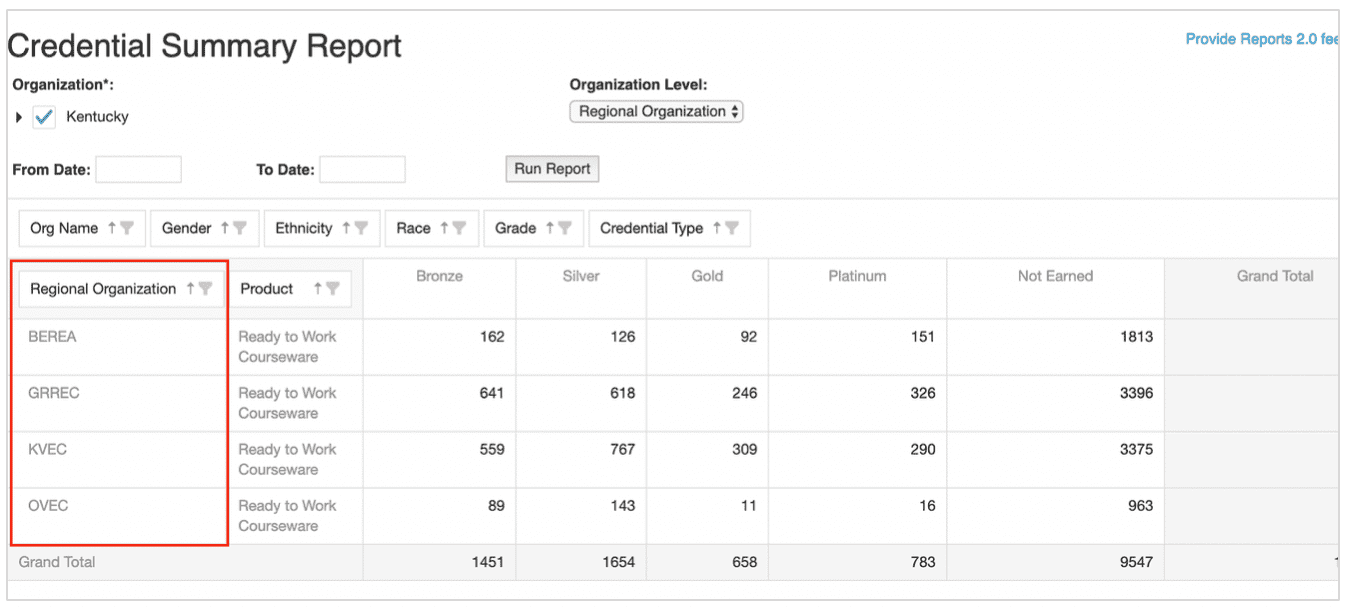This screenshot has width=1348, height=610.
Task: Select the Platinum column header
Action: [857, 276]
